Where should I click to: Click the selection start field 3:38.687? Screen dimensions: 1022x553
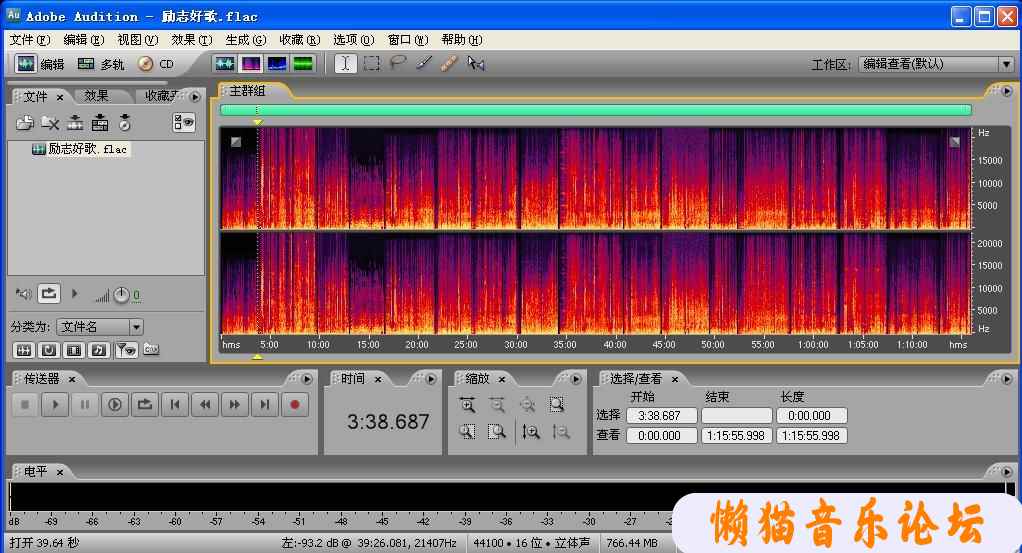tap(662, 415)
